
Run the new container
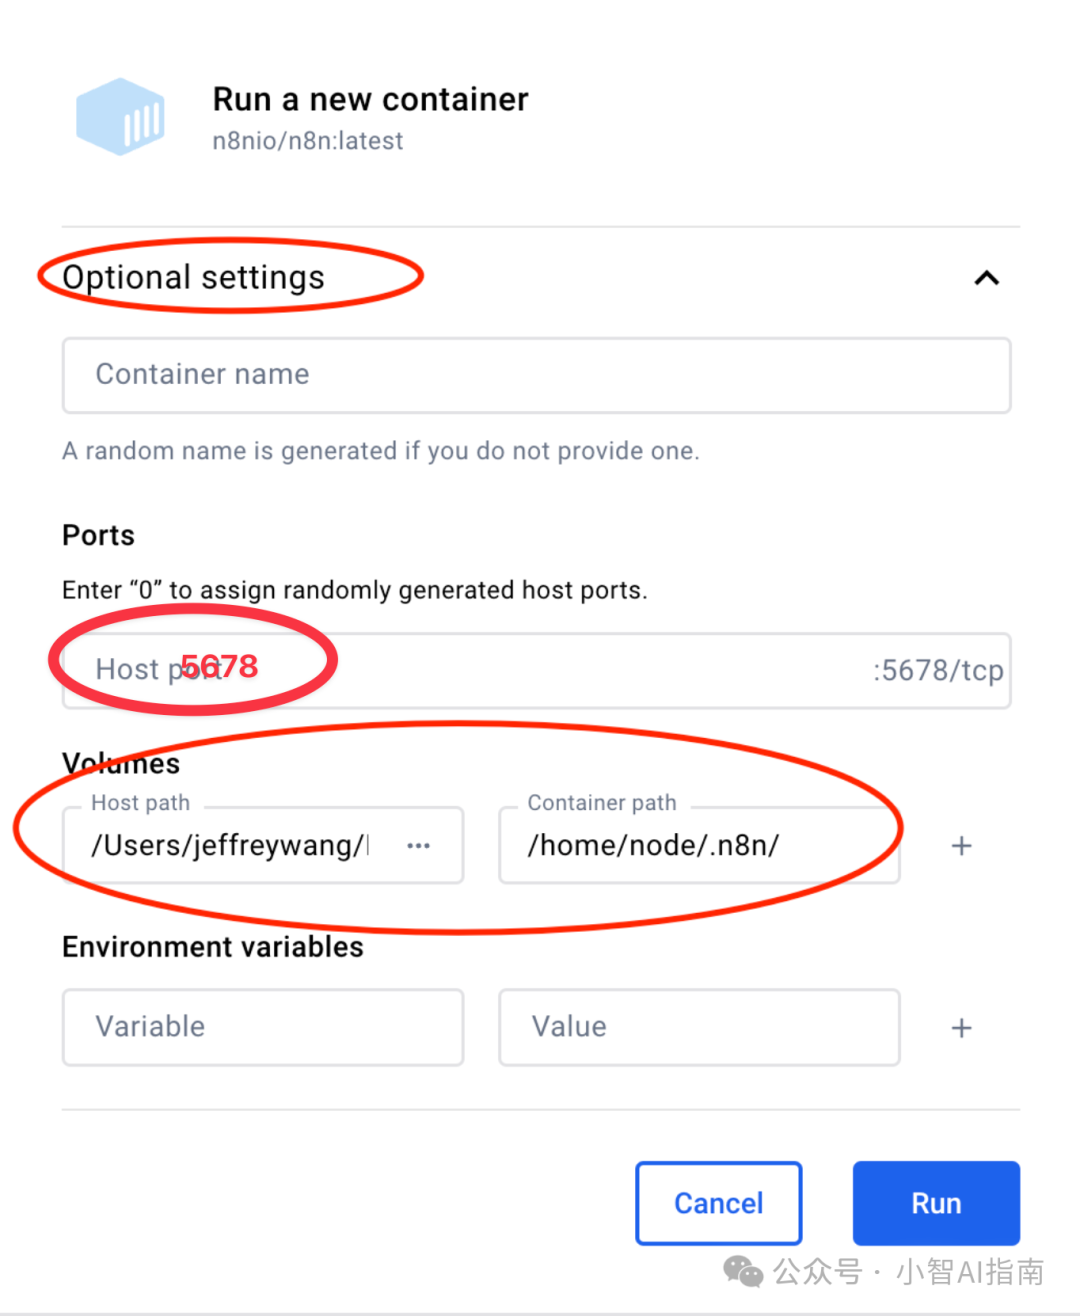pos(936,1203)
